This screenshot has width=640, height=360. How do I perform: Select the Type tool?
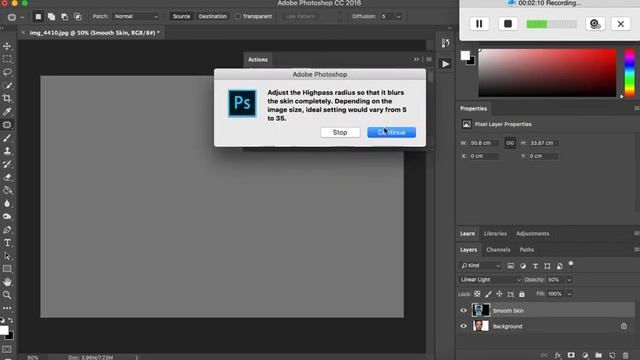pos(7,243)
